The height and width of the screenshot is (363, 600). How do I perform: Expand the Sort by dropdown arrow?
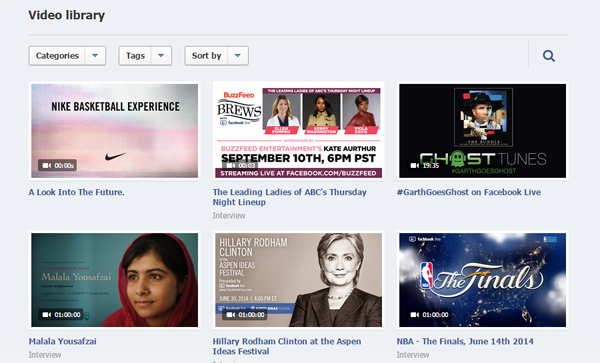click(x=238, y=56)
